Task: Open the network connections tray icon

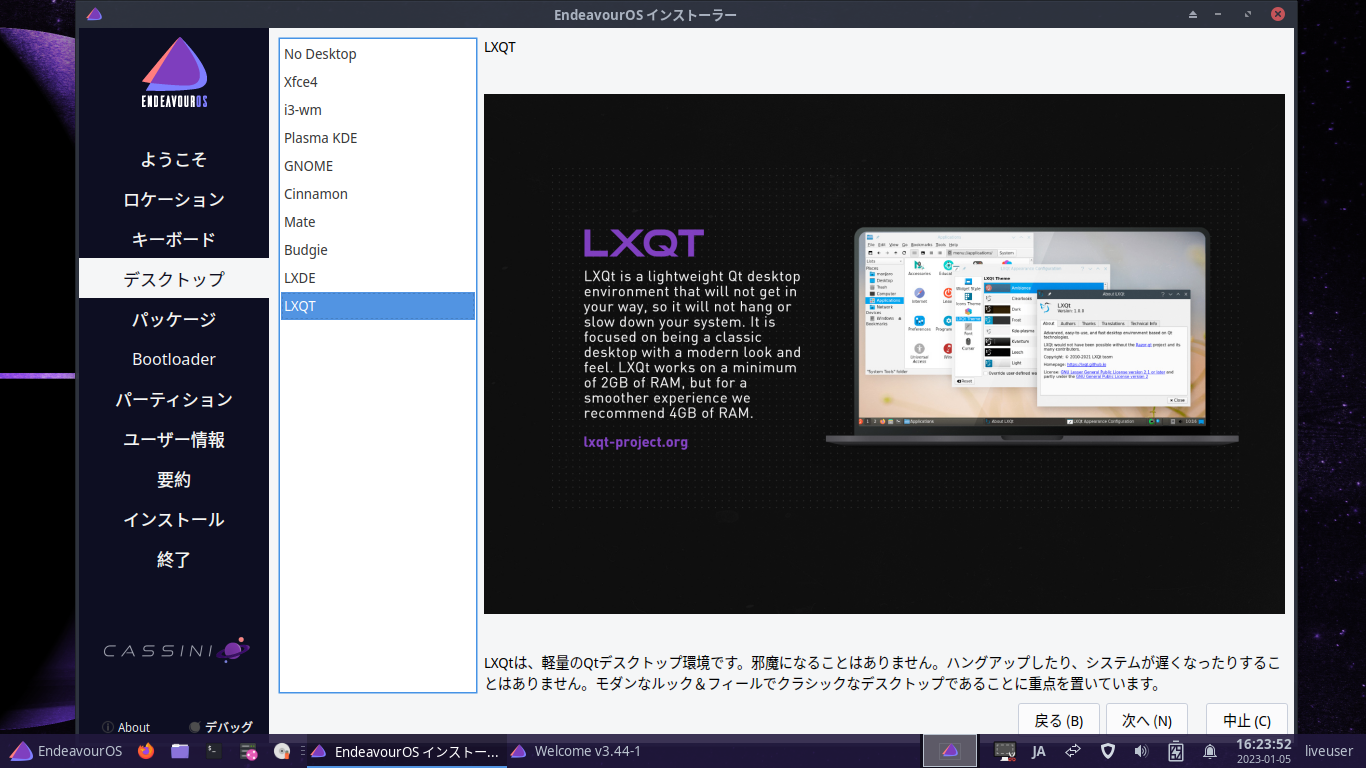Action: tap(1073, 751)
